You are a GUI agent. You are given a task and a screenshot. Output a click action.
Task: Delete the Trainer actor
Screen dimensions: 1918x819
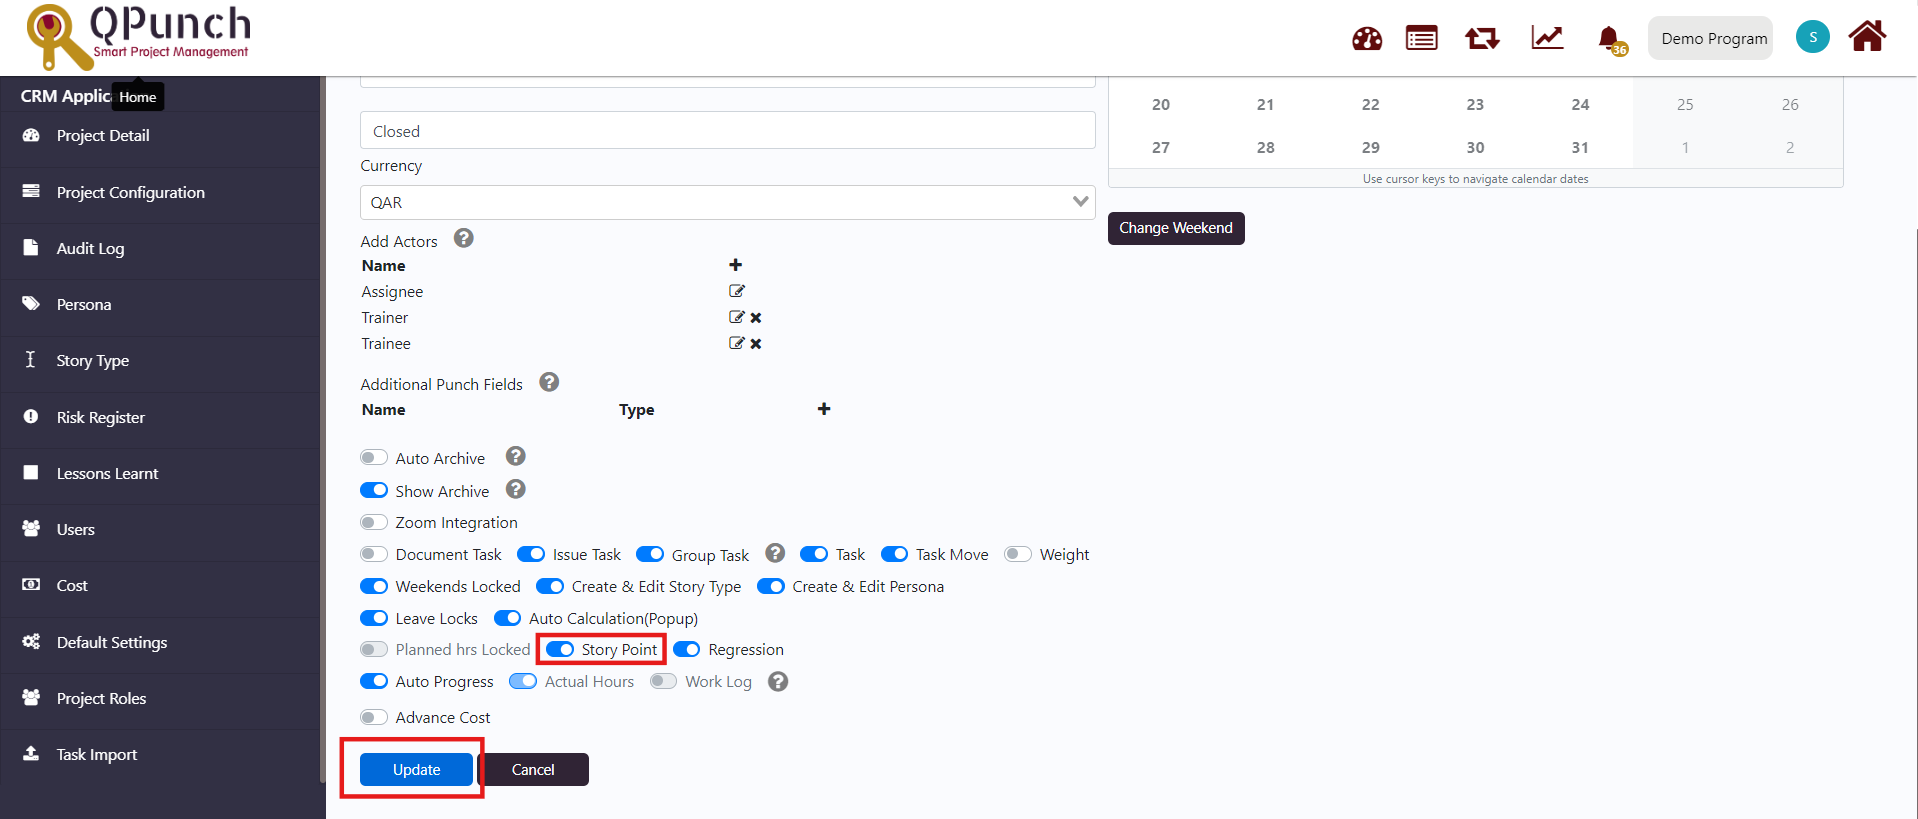756,318
